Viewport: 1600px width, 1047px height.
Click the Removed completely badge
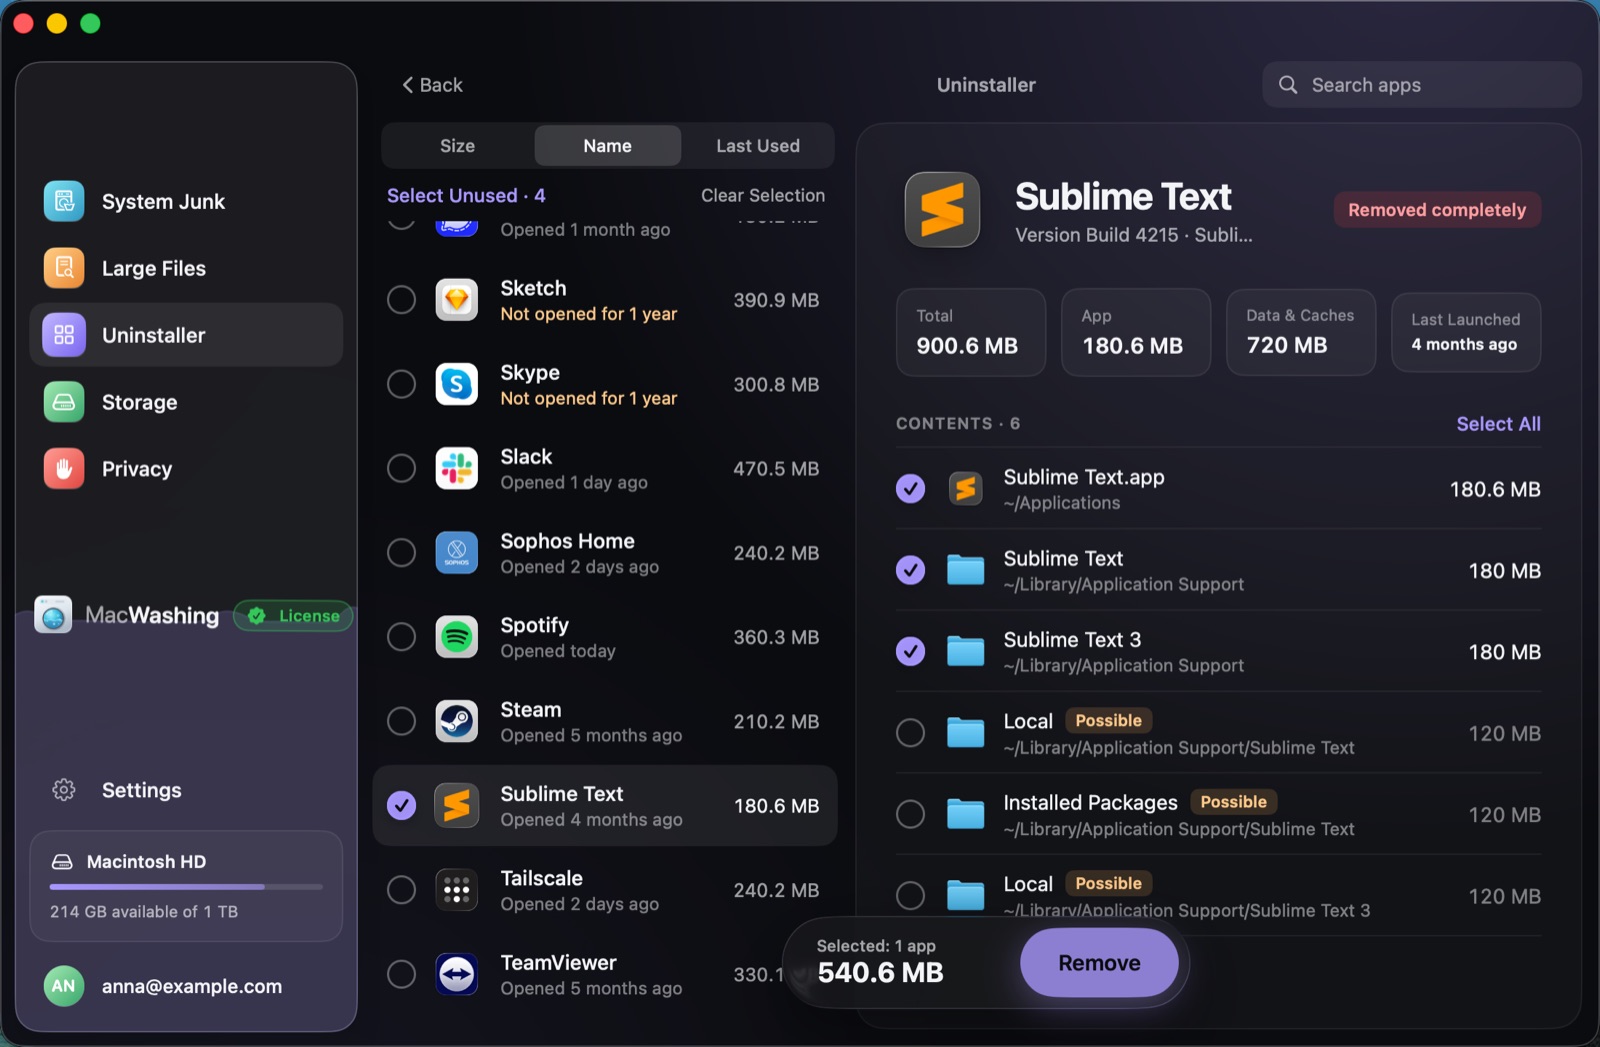coord(1437,210)
